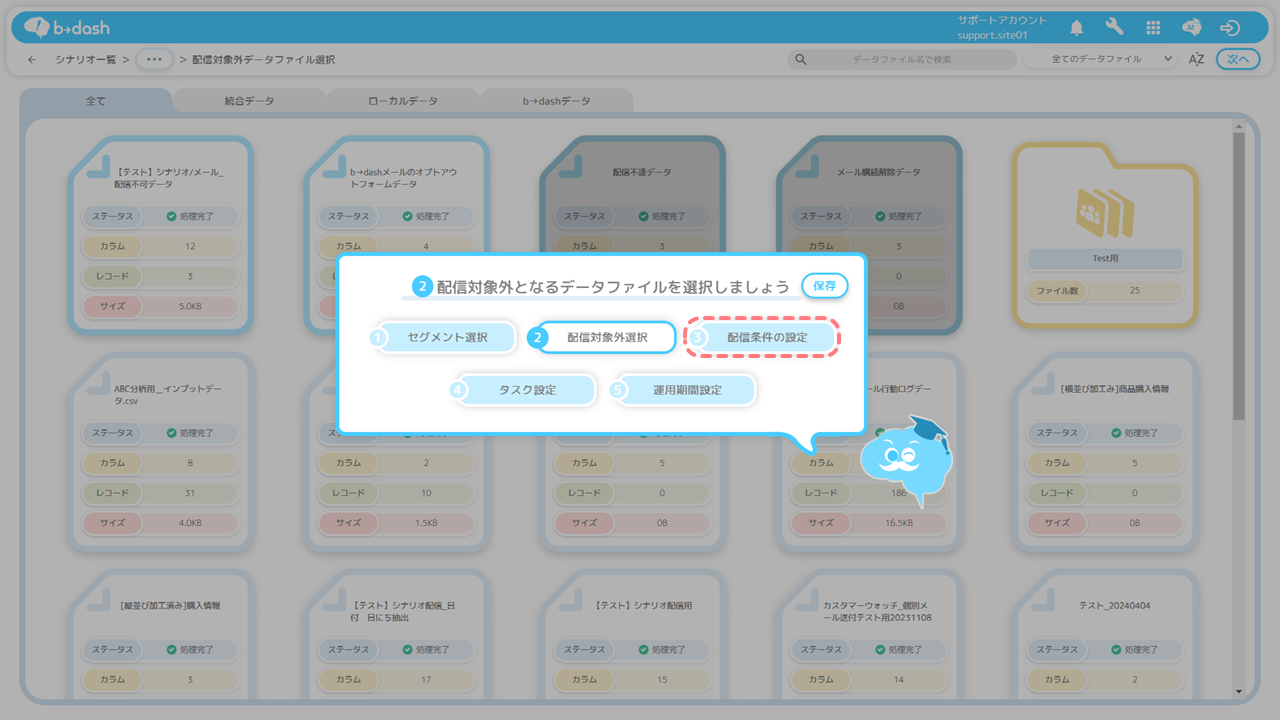Viewport: 1280px width, 720px height.
Task: Click the 保存 button
Action: pyautogui.click(x=825, y=285)
